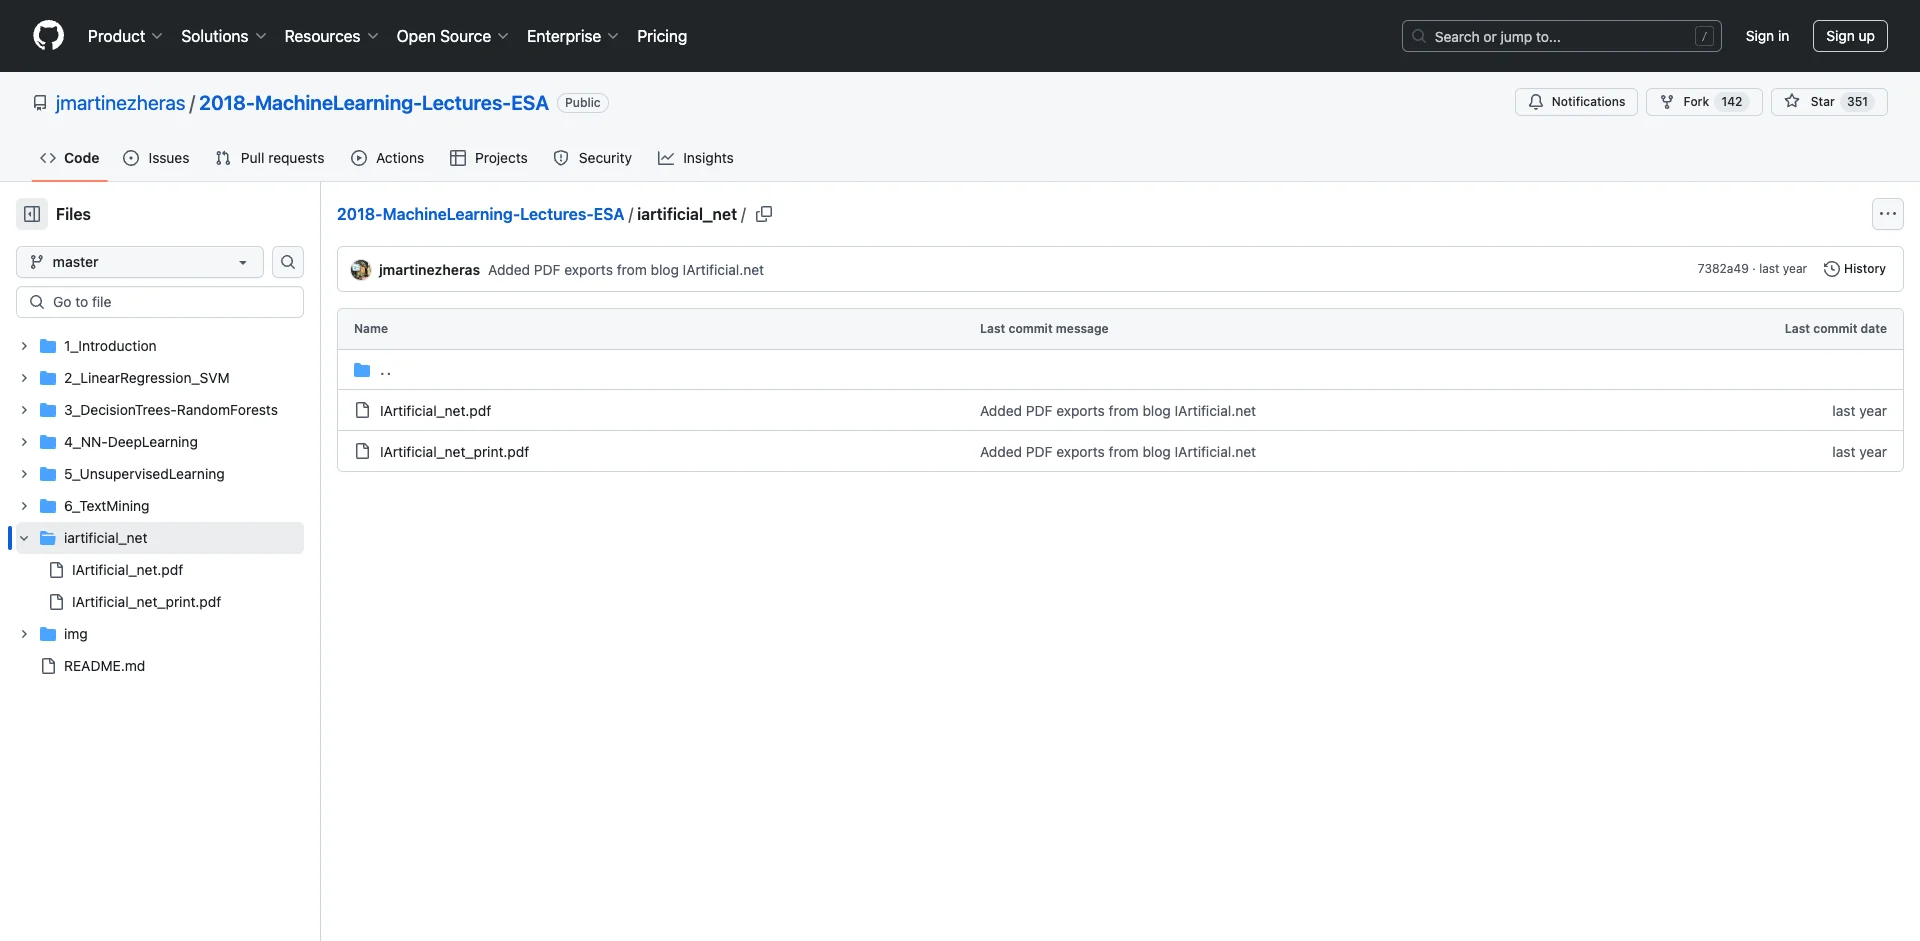
Task: Copy the path with the copy icon
Action: (764, 214)
